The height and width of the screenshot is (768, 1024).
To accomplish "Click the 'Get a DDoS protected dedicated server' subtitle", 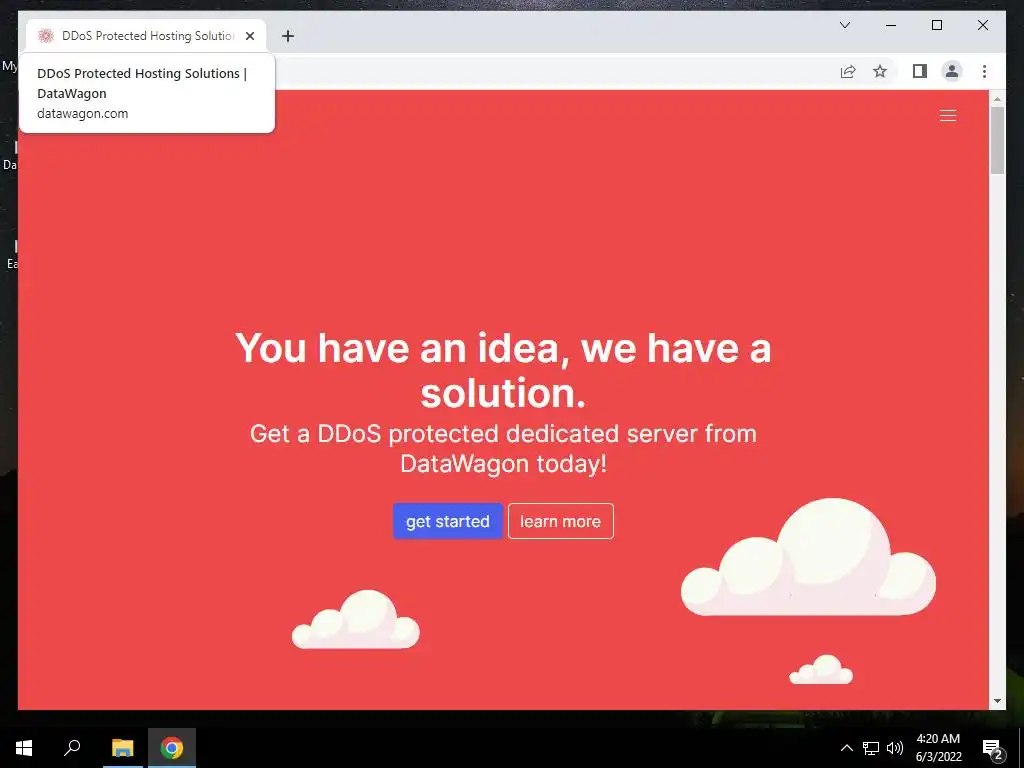I will tap(503, 449).
